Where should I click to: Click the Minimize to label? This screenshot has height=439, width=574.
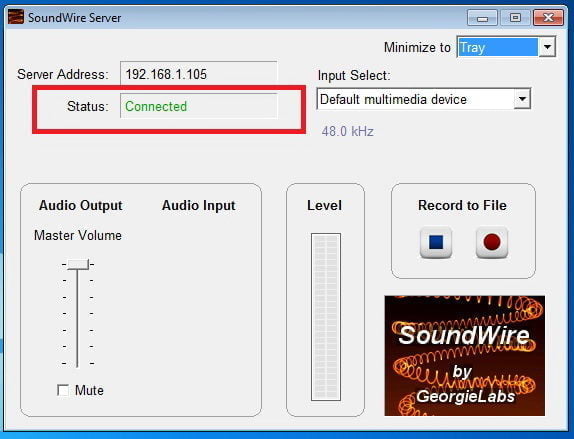417,47
